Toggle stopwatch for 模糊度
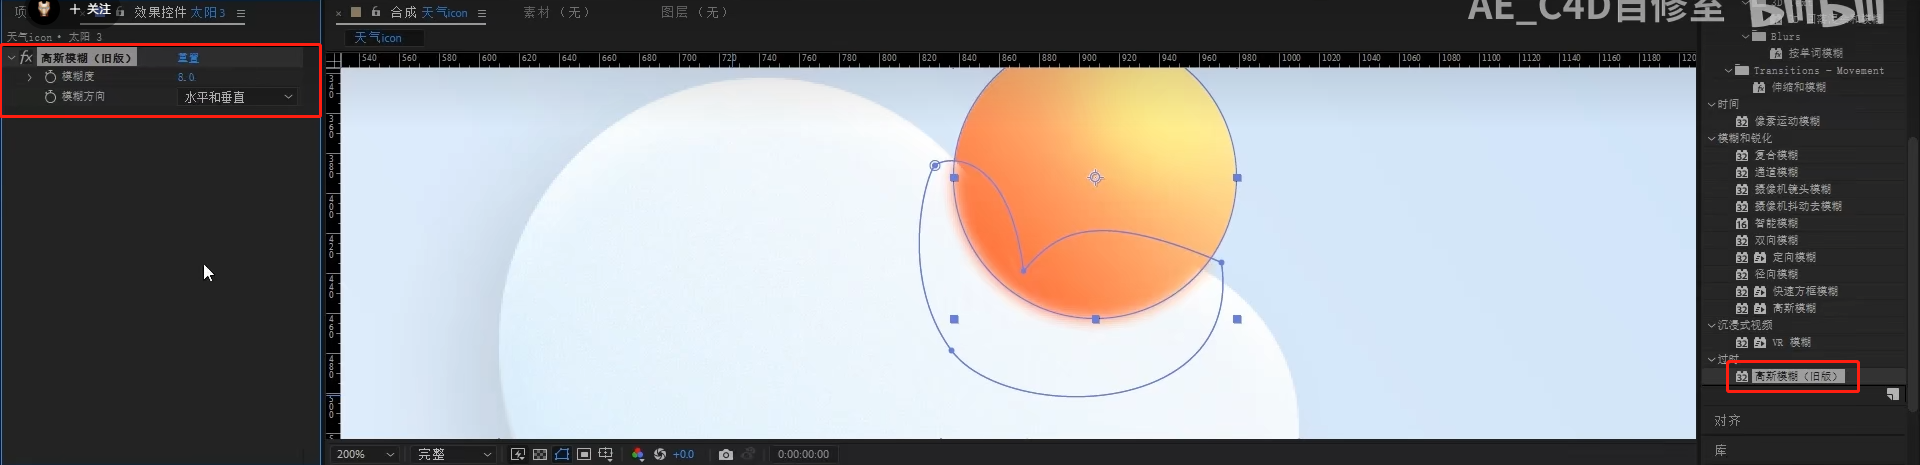Image resolution: width=1920 pixels, height=465 pixels. click(50, 77)
